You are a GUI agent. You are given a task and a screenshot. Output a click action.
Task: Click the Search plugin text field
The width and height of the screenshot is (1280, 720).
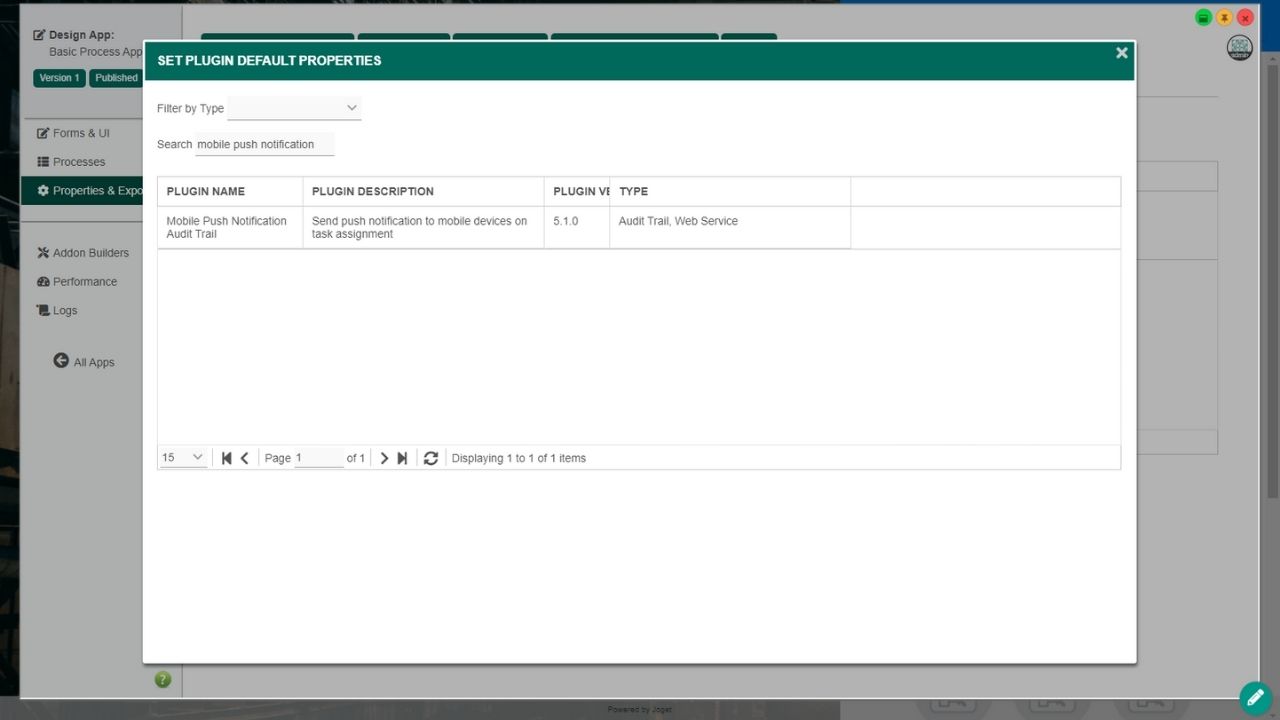click(x=264, y=144)
